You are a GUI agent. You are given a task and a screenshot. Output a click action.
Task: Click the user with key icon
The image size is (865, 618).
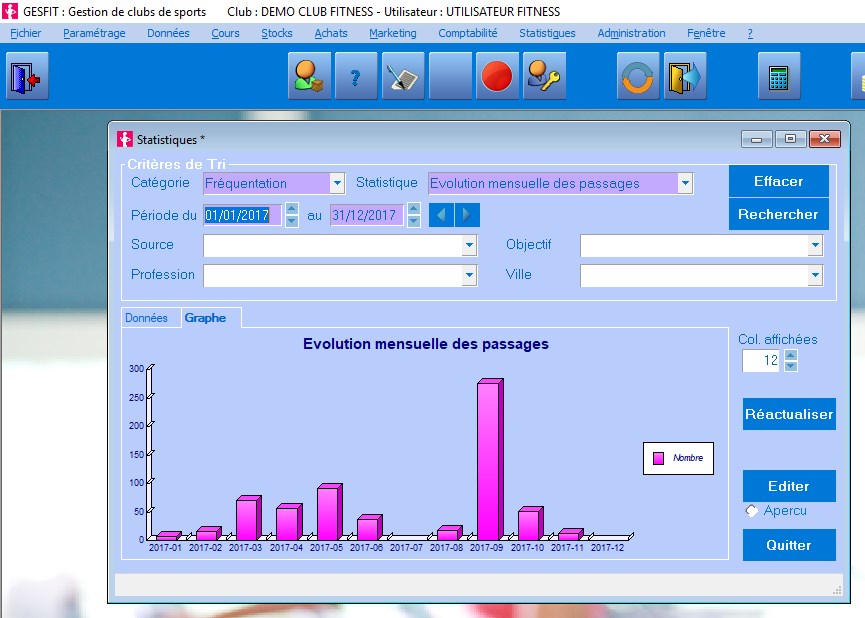click(545, 78)
